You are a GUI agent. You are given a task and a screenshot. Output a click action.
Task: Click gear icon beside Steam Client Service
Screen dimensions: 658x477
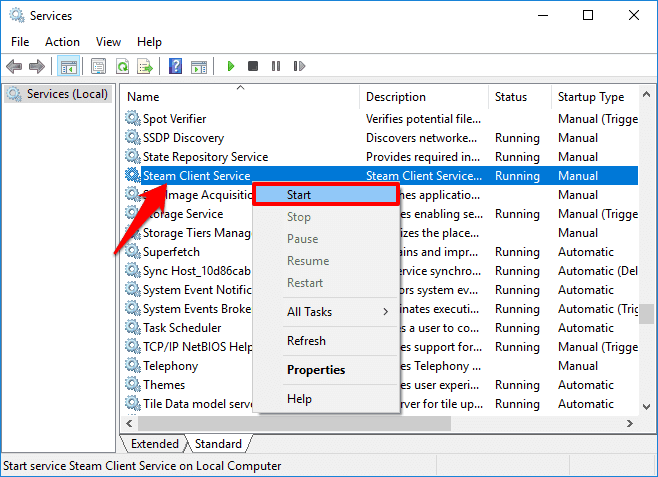point(133,175)
